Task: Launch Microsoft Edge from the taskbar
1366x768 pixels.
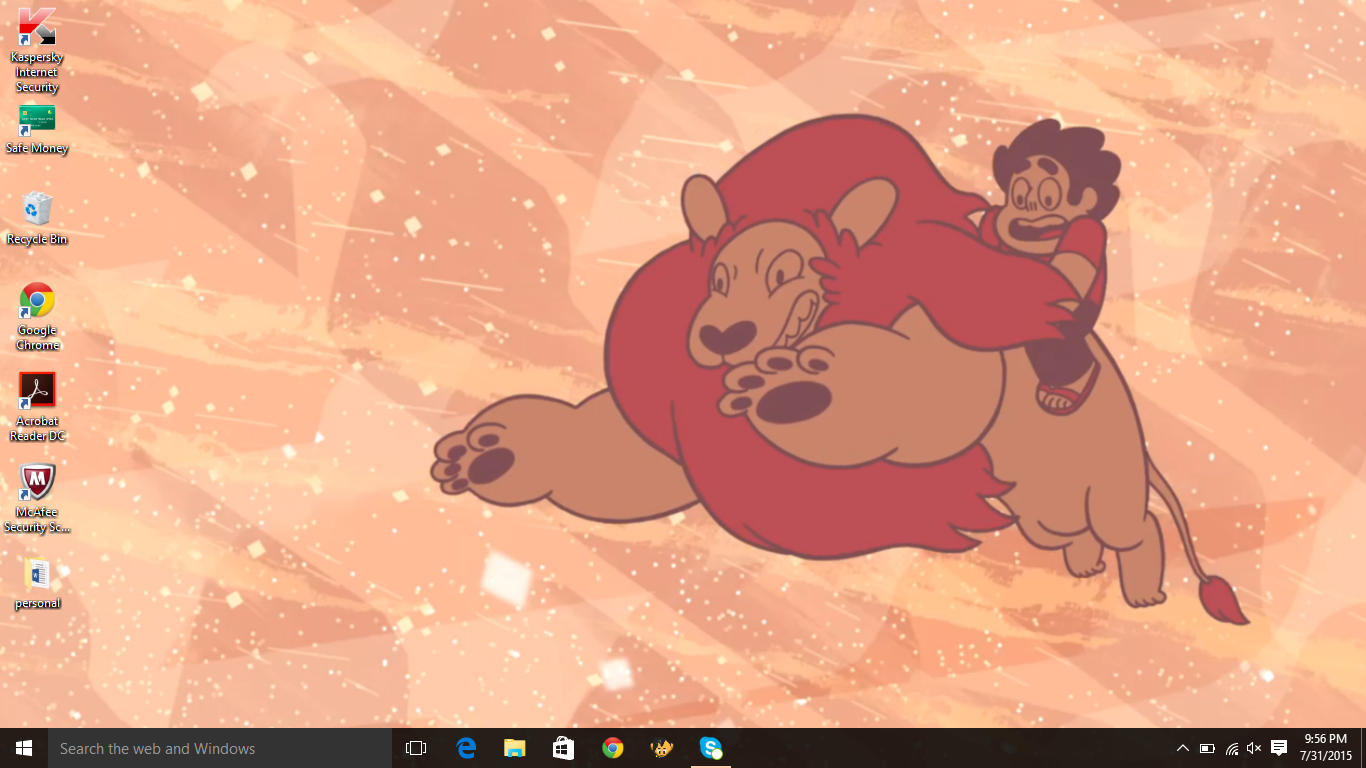Action: (466, 748)
